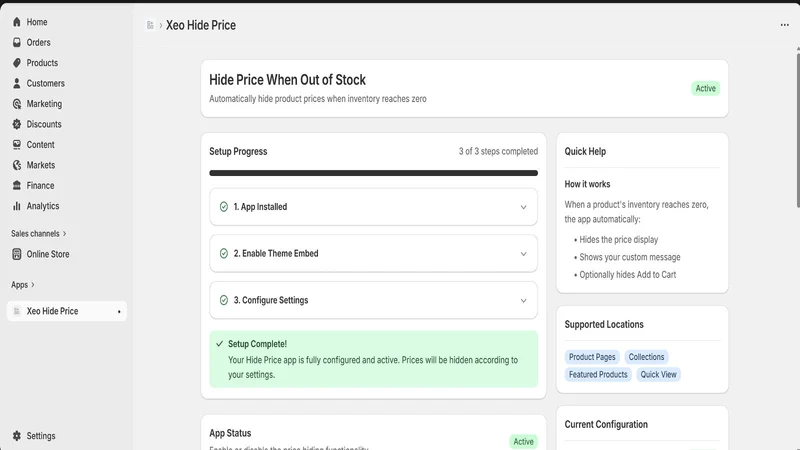Click the Finance bank icon
The width and height of the screenshot is (800, 450).
point(17,185)
